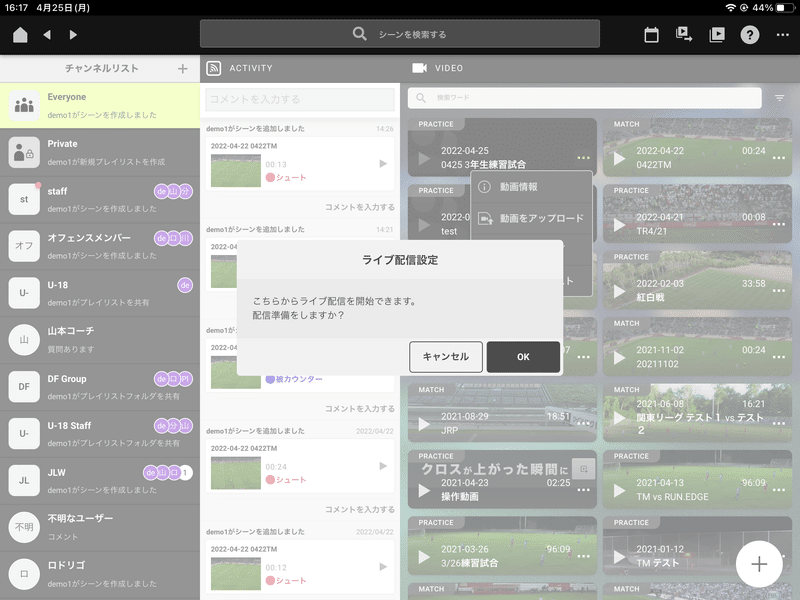Tap the Wi-Fi status icon
The image size is (800, 600).
pos(730,8)
